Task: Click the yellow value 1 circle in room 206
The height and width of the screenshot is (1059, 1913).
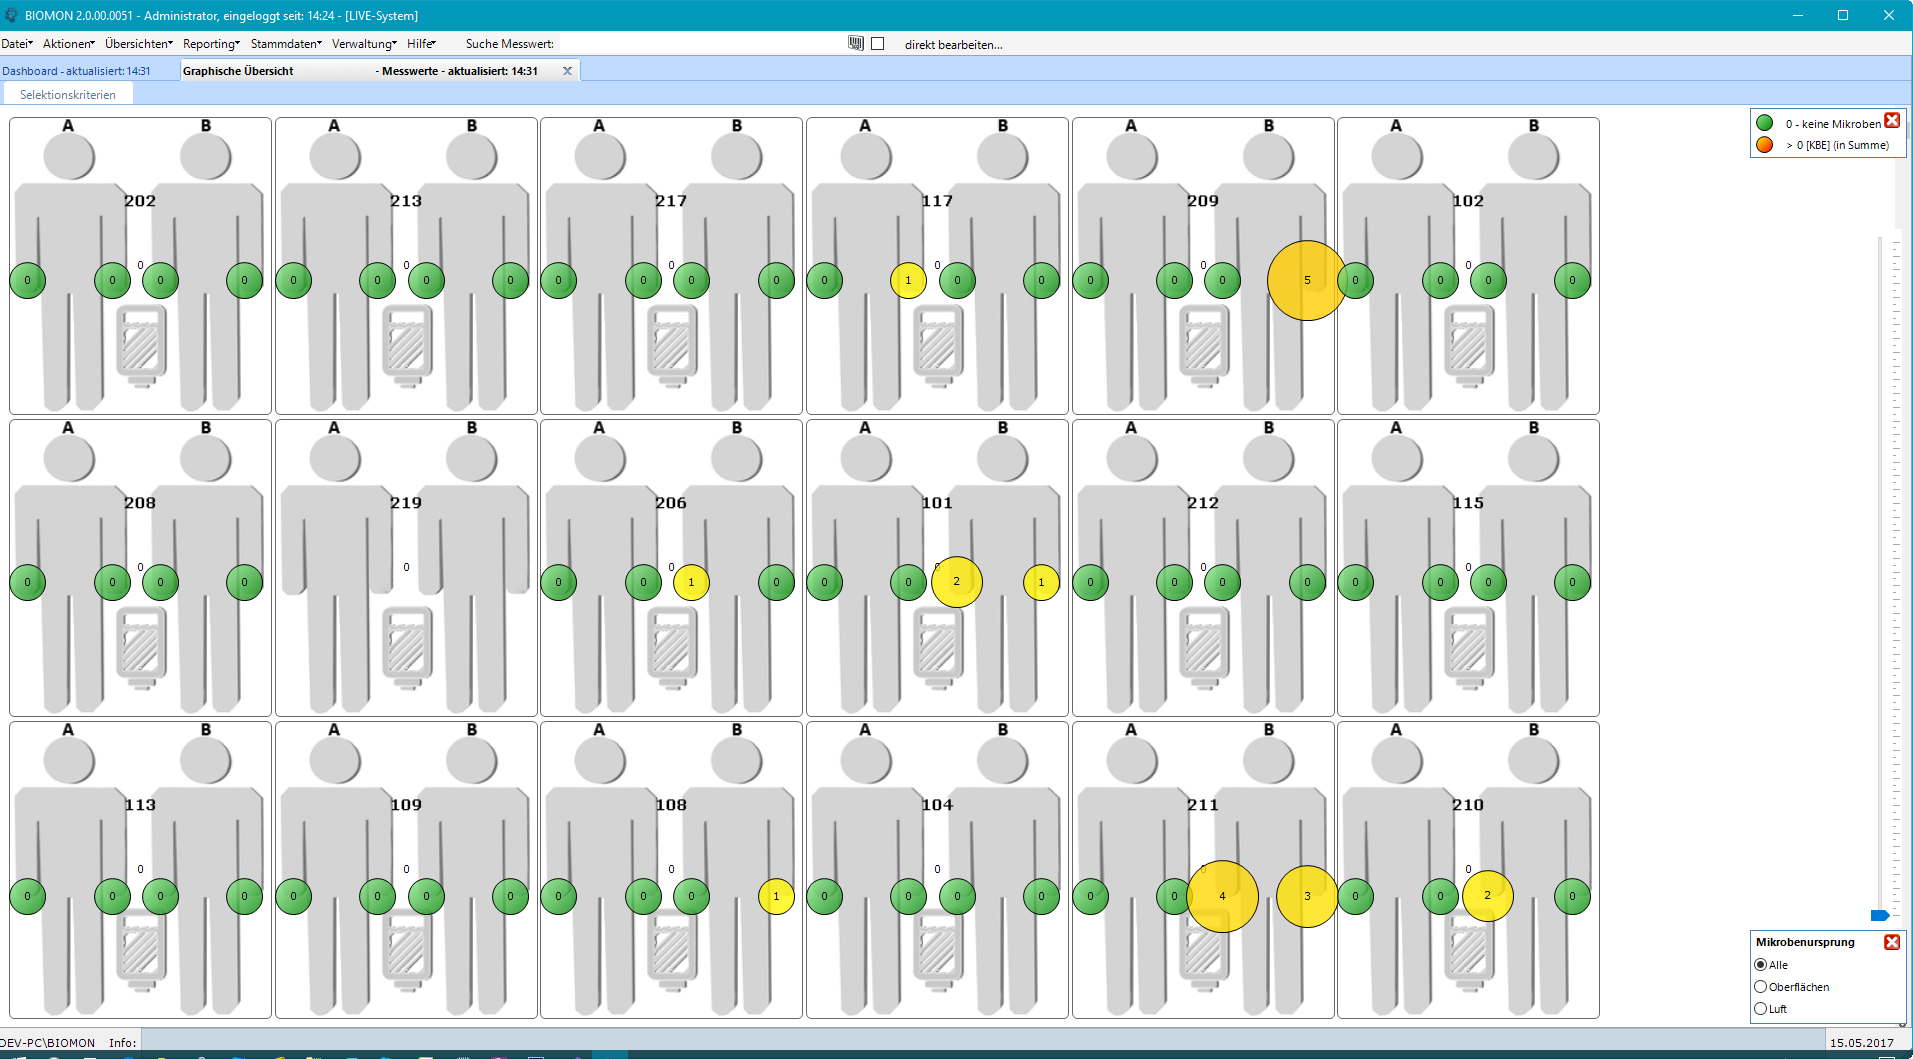Action: tap(691, 582)
